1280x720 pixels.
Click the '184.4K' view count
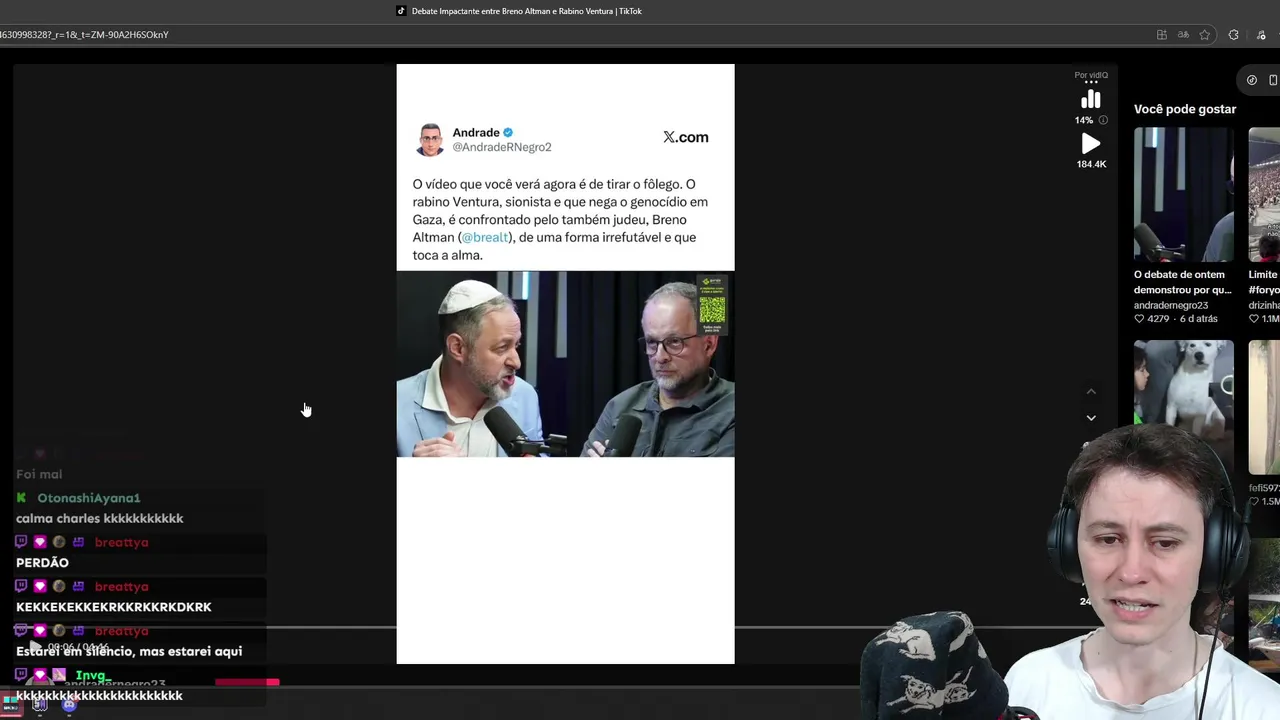point(1091,164)
